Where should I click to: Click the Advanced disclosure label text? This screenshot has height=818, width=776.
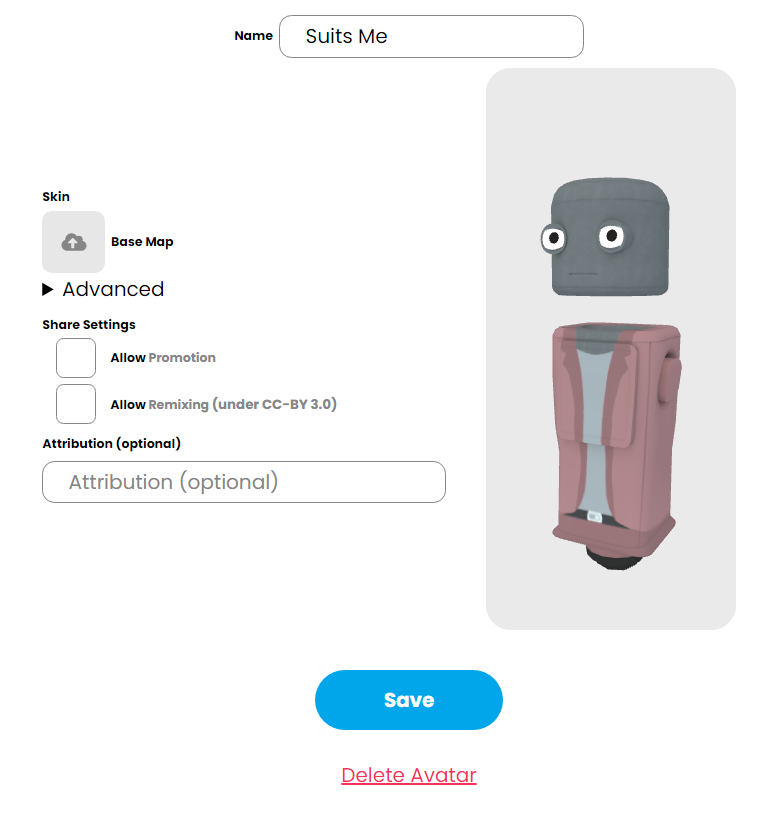(113, 290)
